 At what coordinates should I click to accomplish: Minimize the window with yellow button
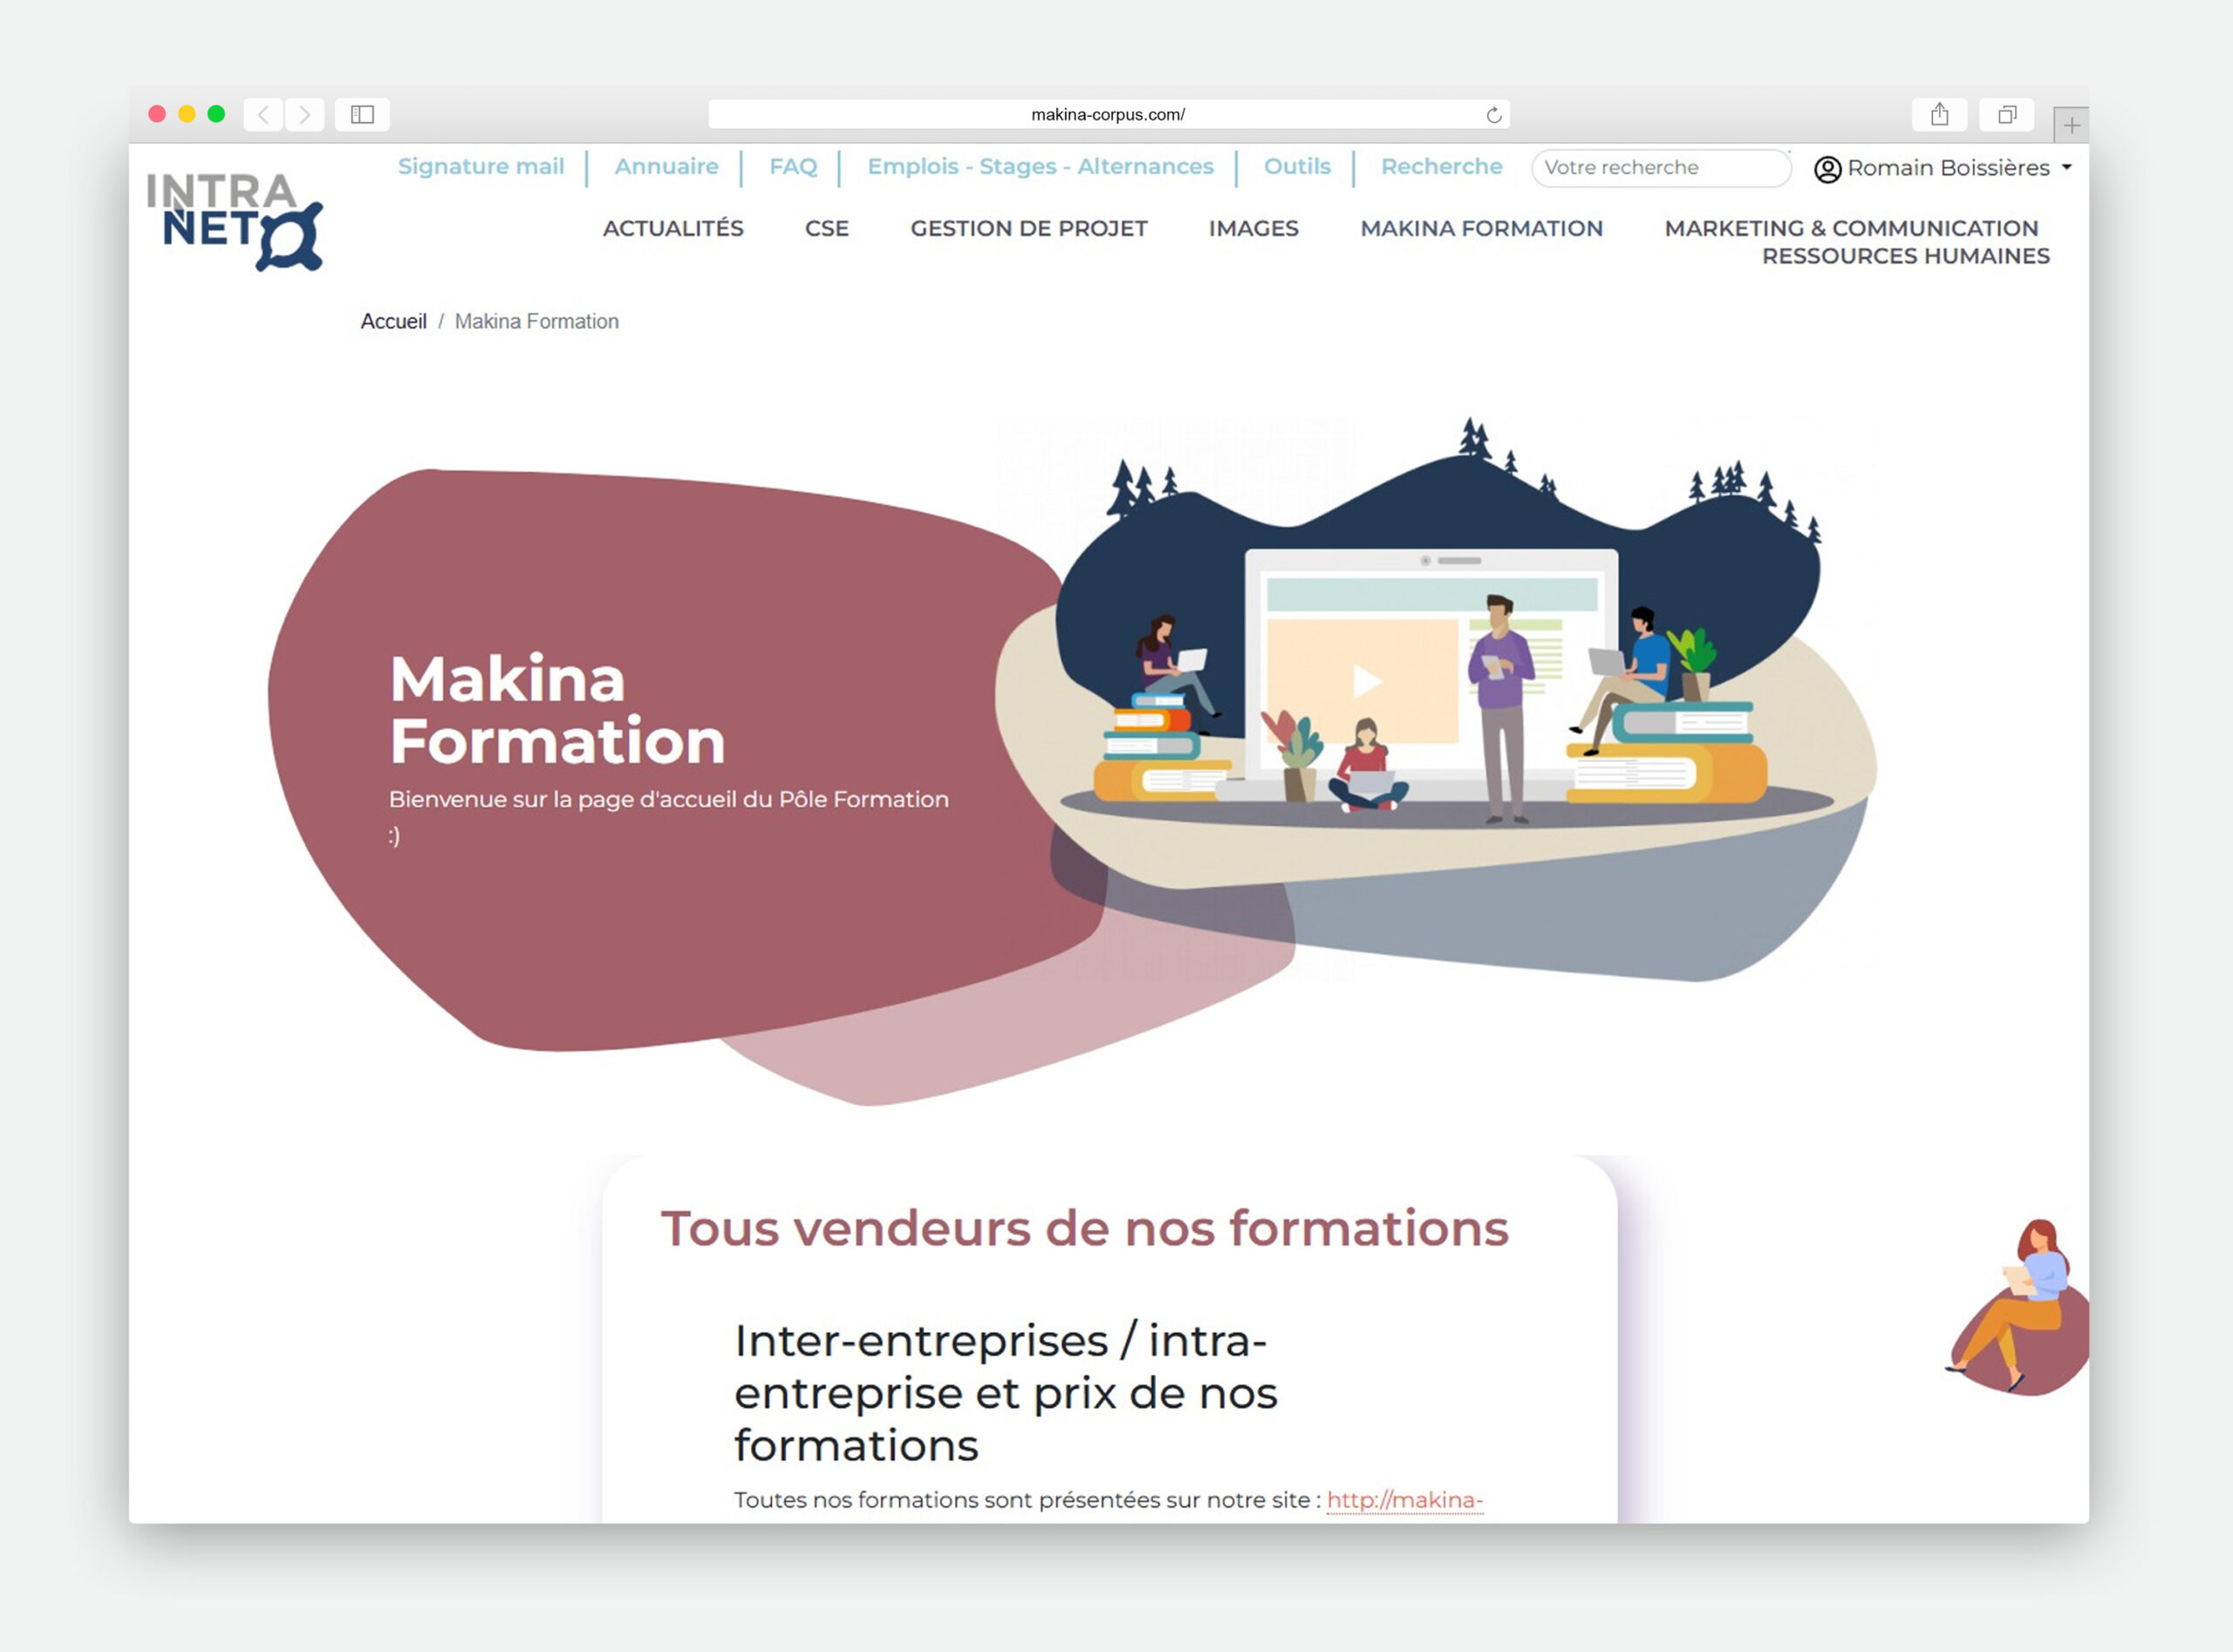pos(186,114)
